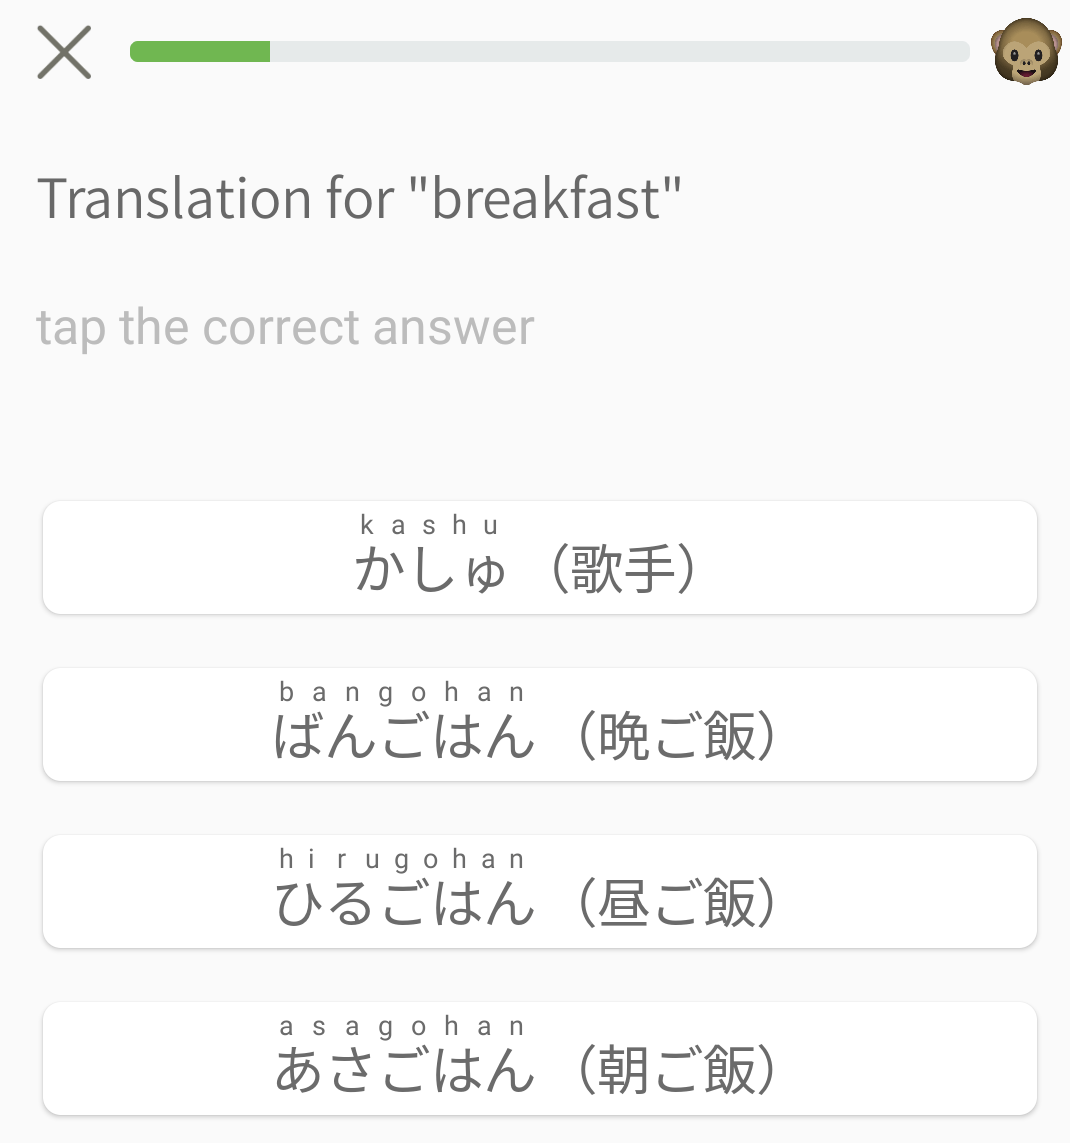Click the green filled part of progress bar
This screenshot has width=1070, height=1143.
pyautogui.click(x=200, y=52)
